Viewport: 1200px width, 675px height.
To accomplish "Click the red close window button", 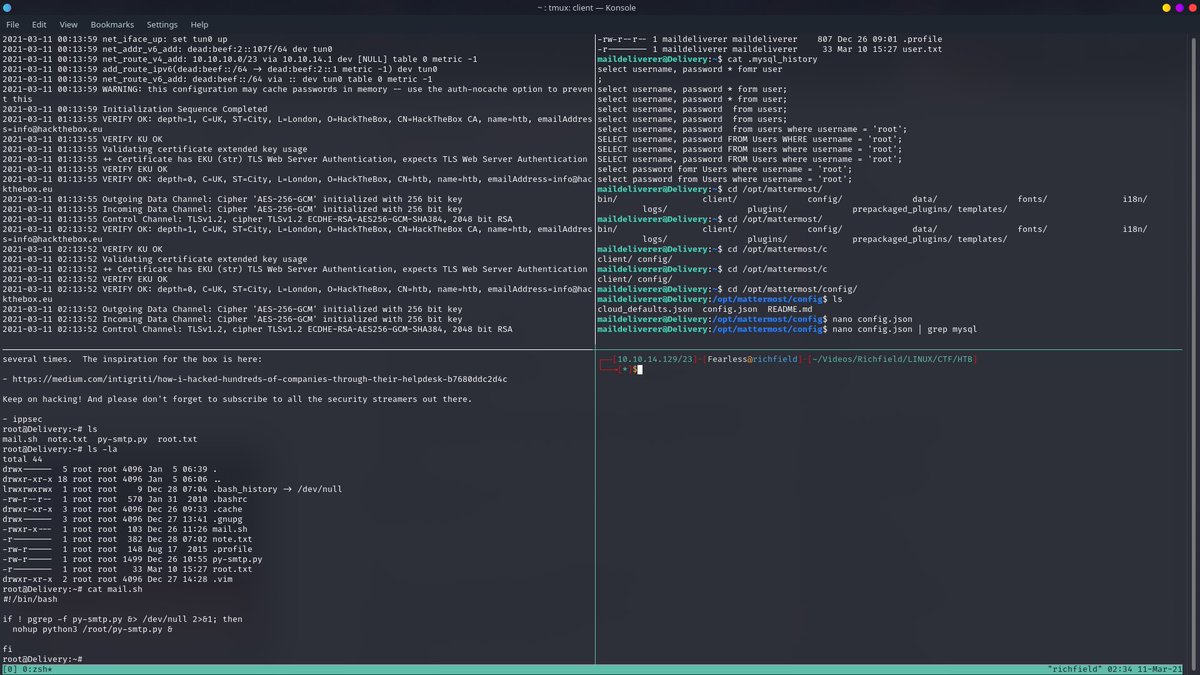I will (1190, 8).
